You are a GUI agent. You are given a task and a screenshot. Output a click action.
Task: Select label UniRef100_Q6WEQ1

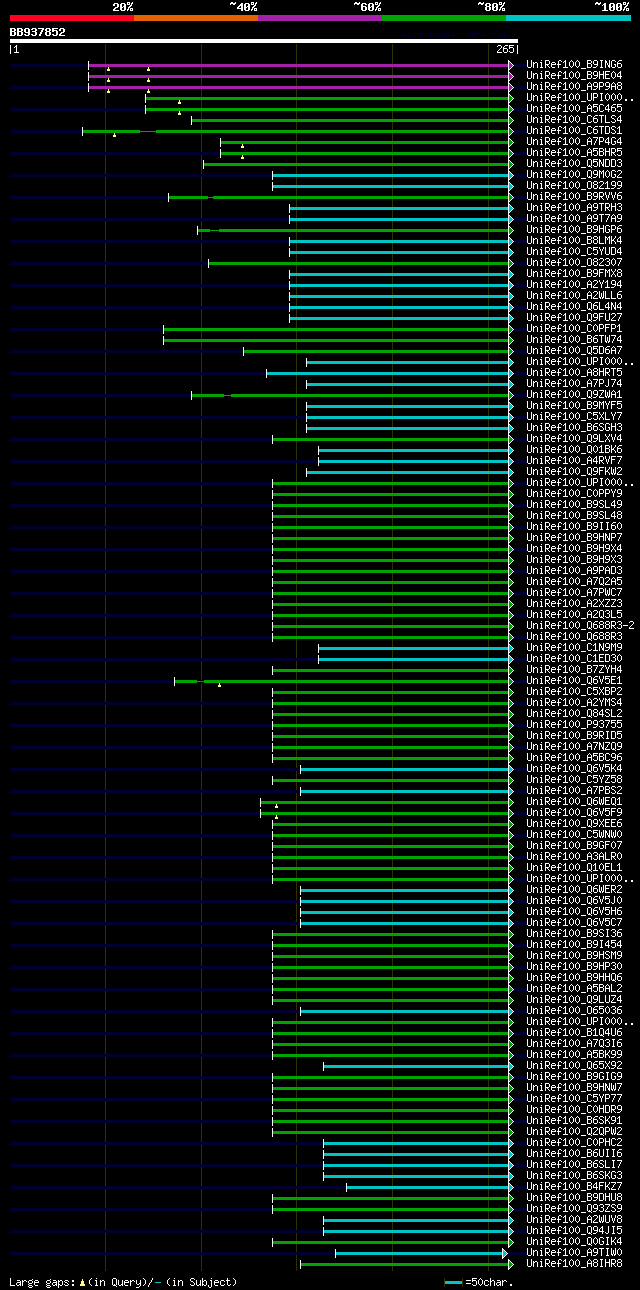[574, 802]
